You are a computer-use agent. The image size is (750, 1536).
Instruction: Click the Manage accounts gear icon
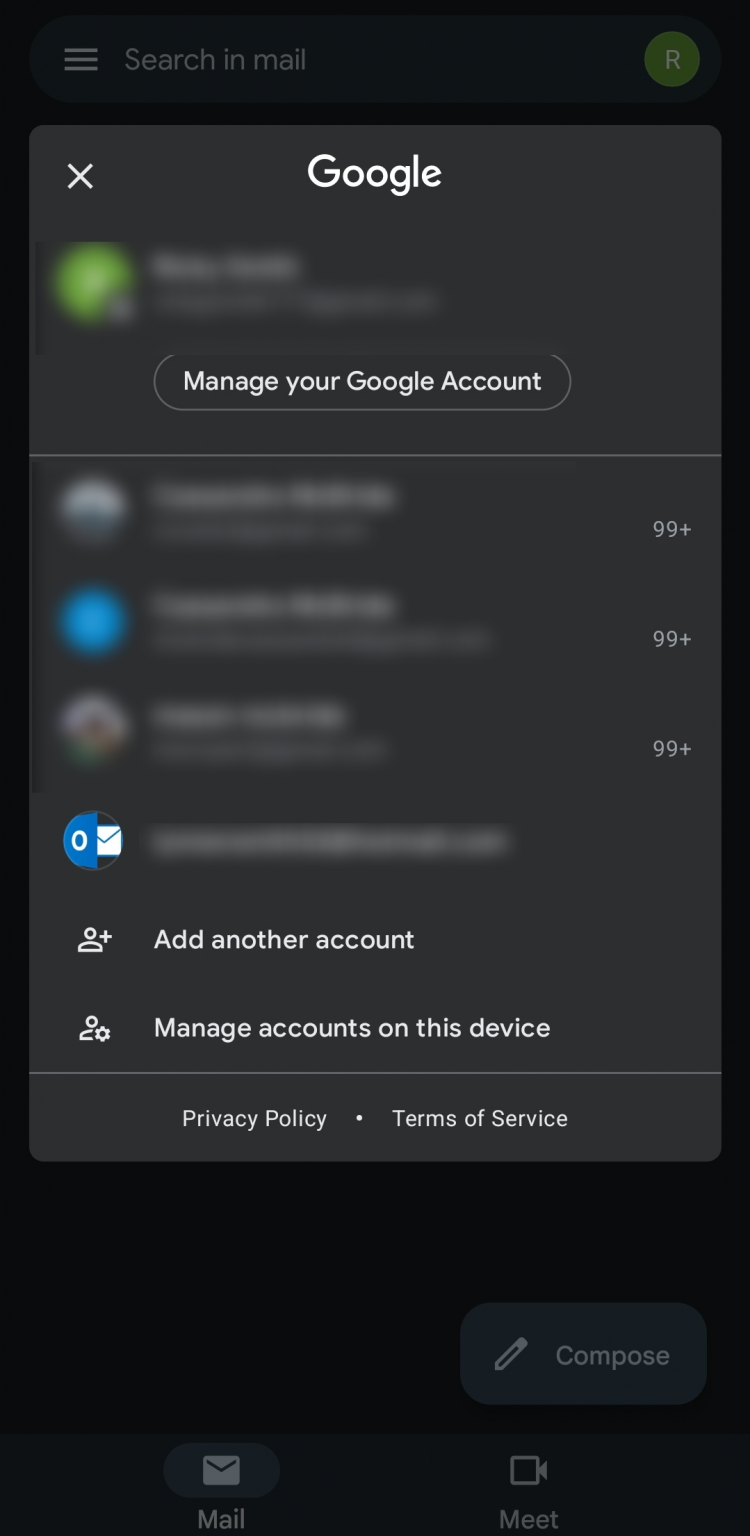pos(93,1028)
